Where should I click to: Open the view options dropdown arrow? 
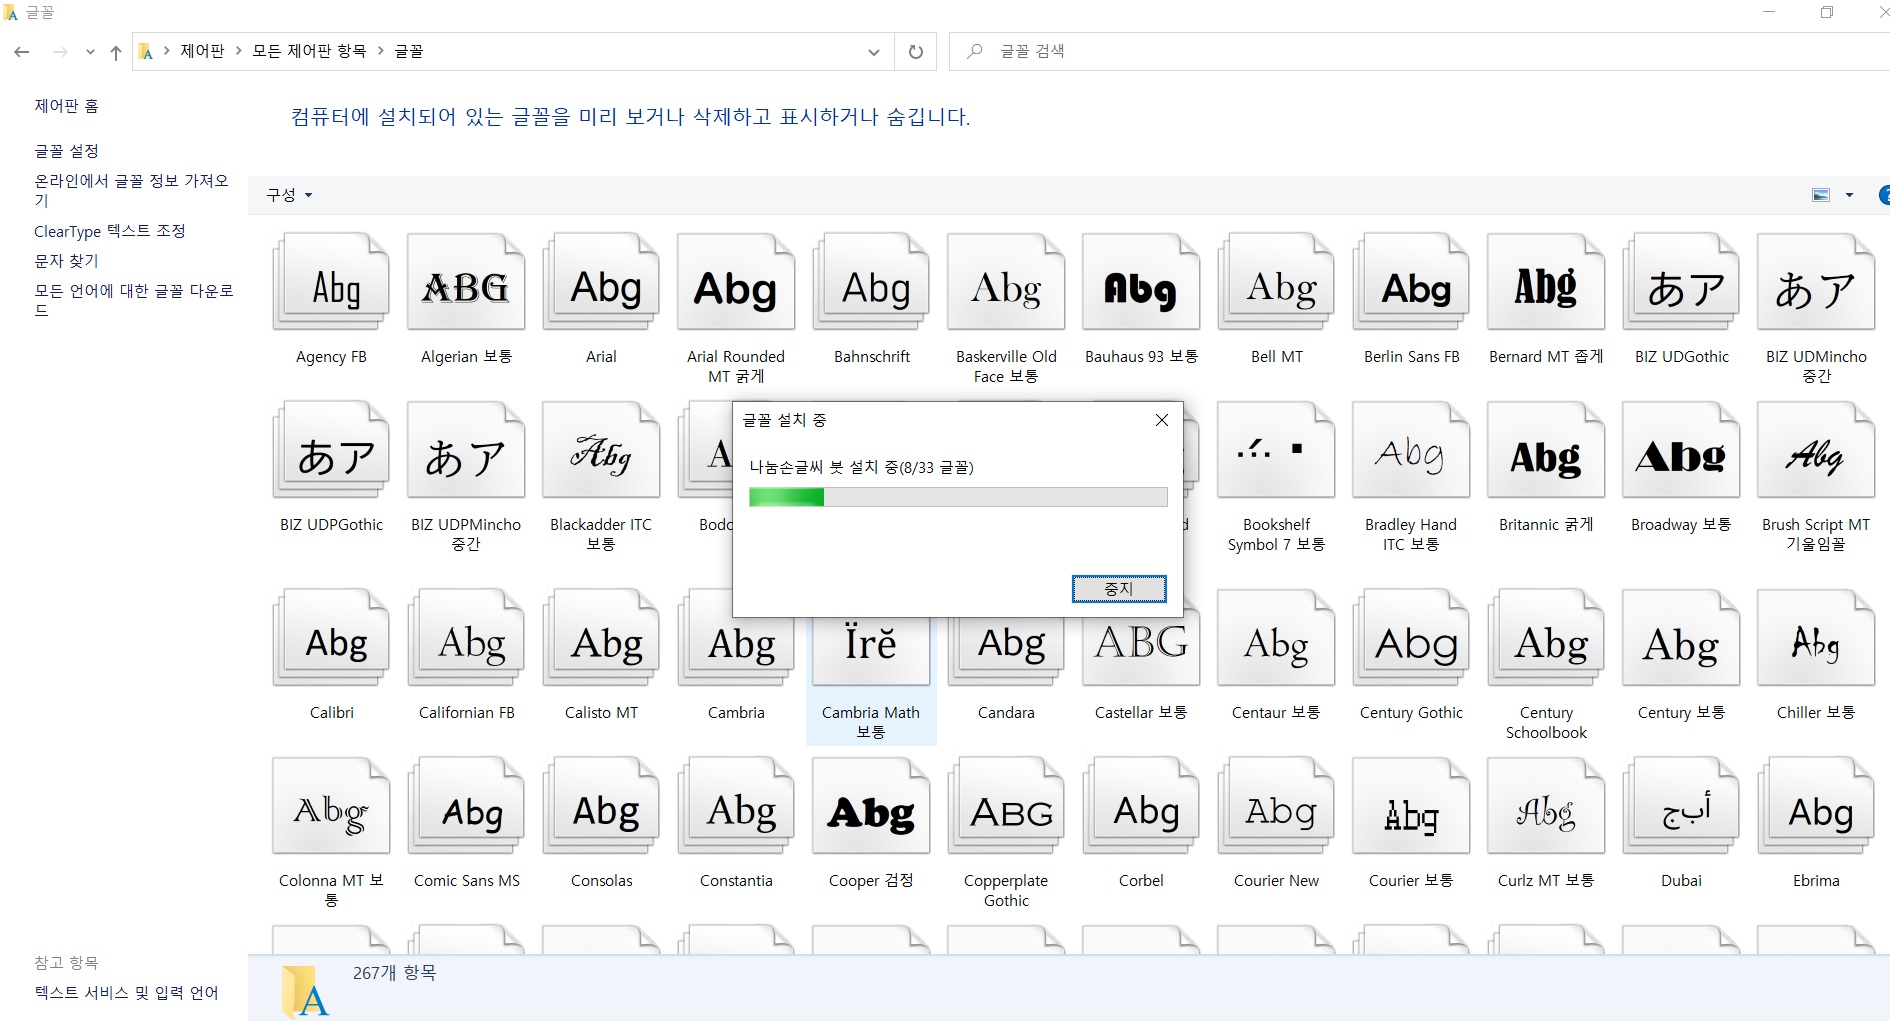(1849, 195)
